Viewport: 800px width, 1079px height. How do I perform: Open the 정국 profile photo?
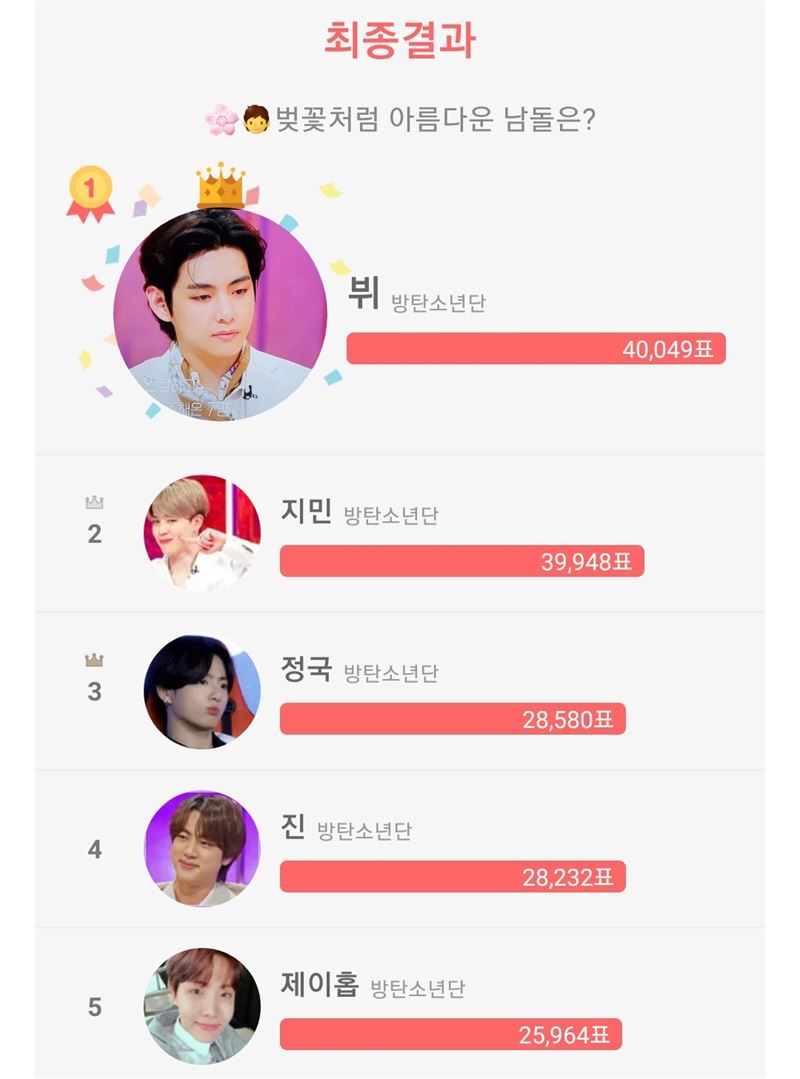click(202, 691)
